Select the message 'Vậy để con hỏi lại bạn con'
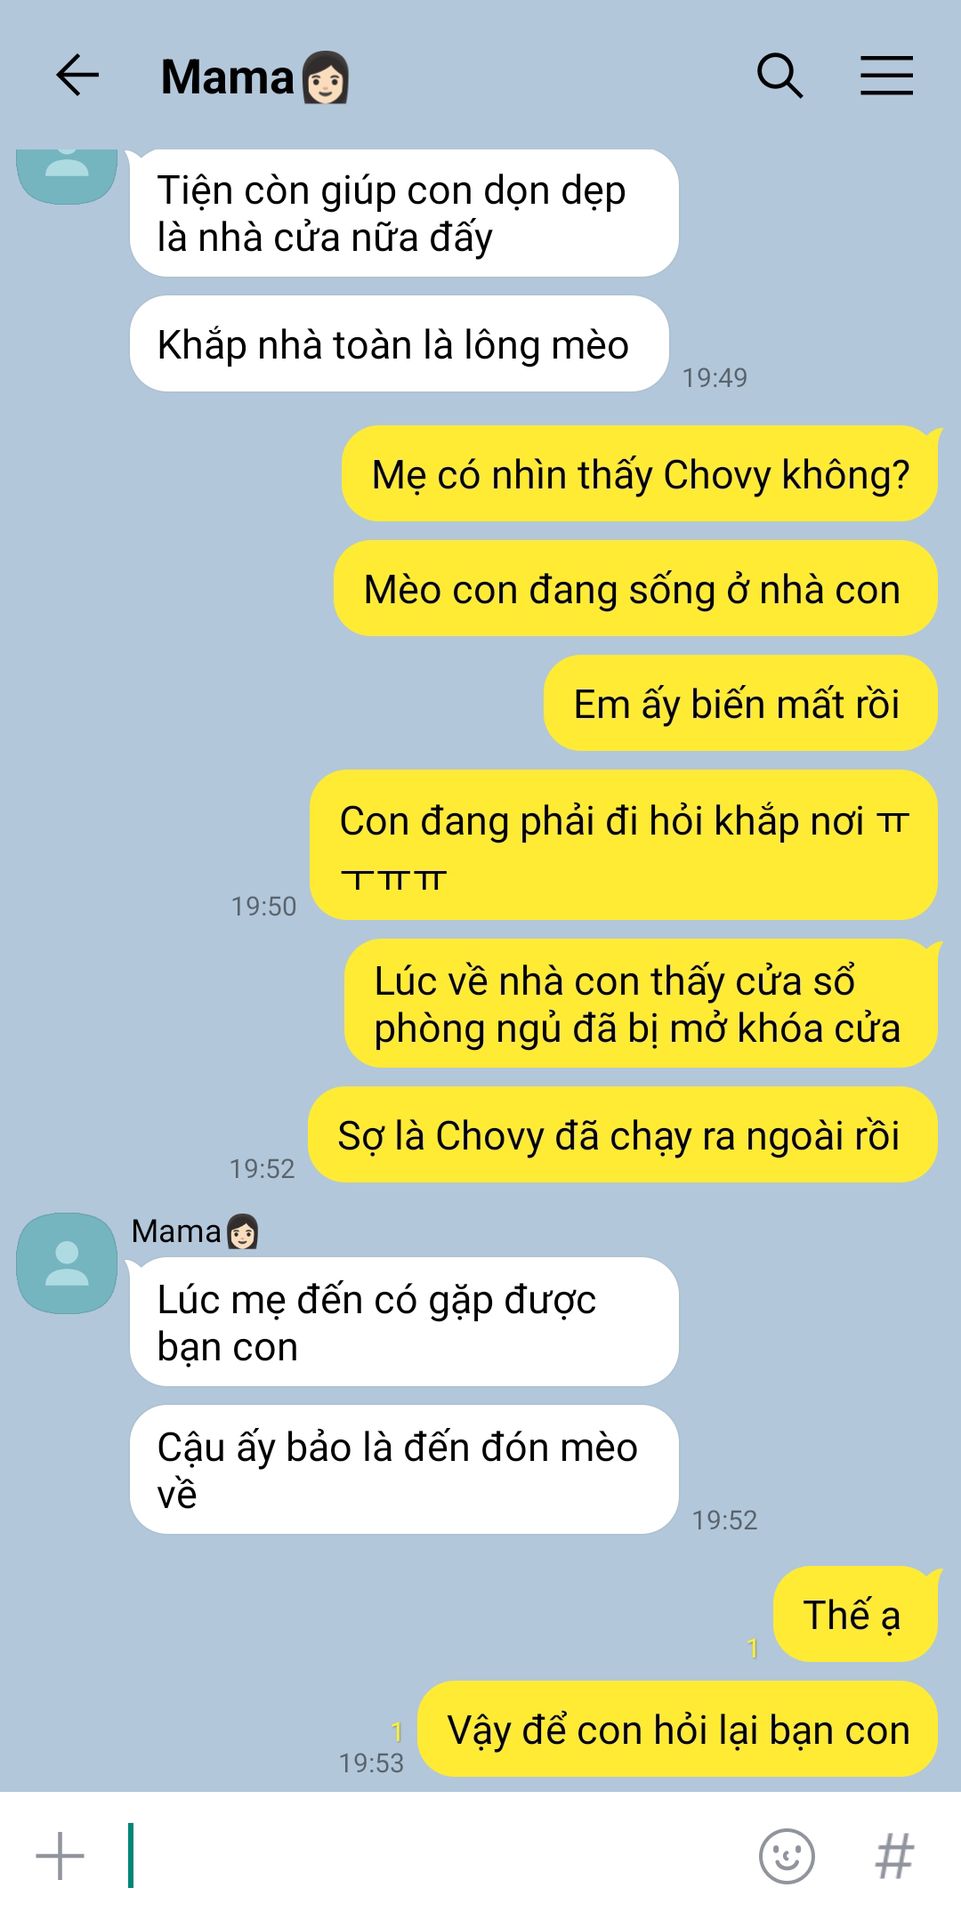The height and width of the screenshot is (1920, 961). (678, 1729)
